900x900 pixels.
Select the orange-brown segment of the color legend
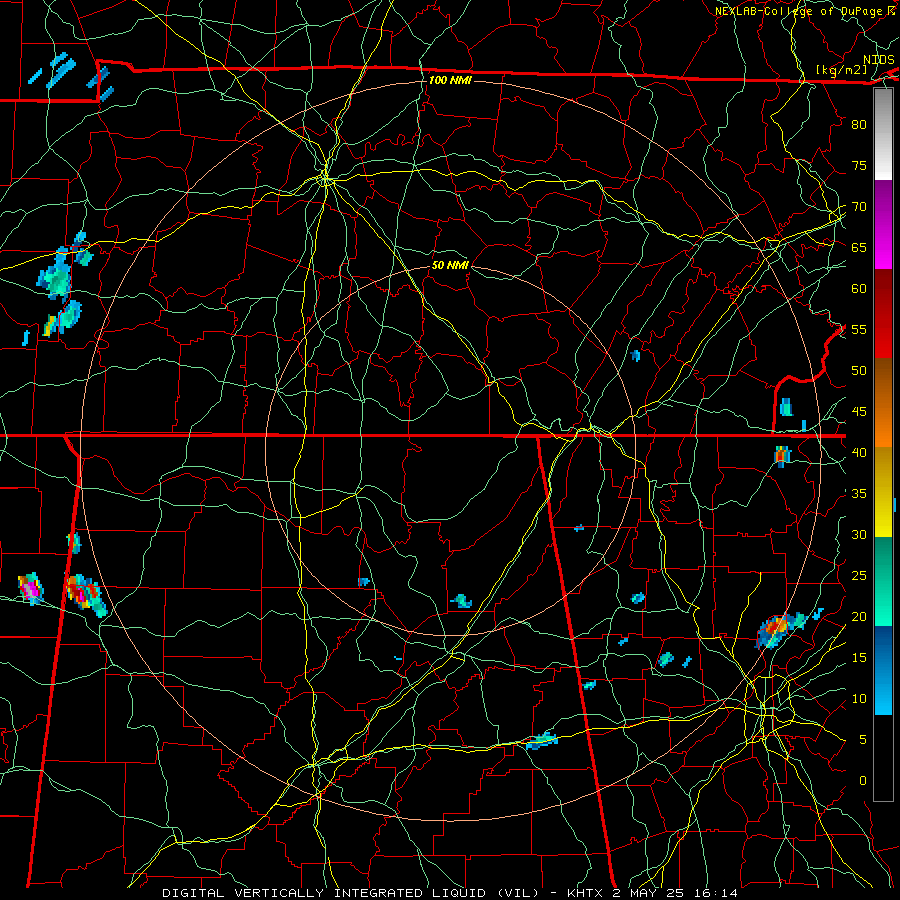(883, 403)
